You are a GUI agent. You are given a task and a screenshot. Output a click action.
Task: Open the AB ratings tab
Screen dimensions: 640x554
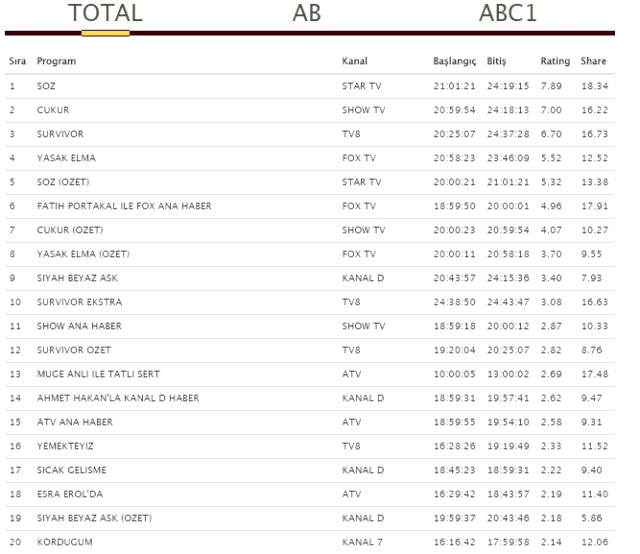[x=307, y=13]
